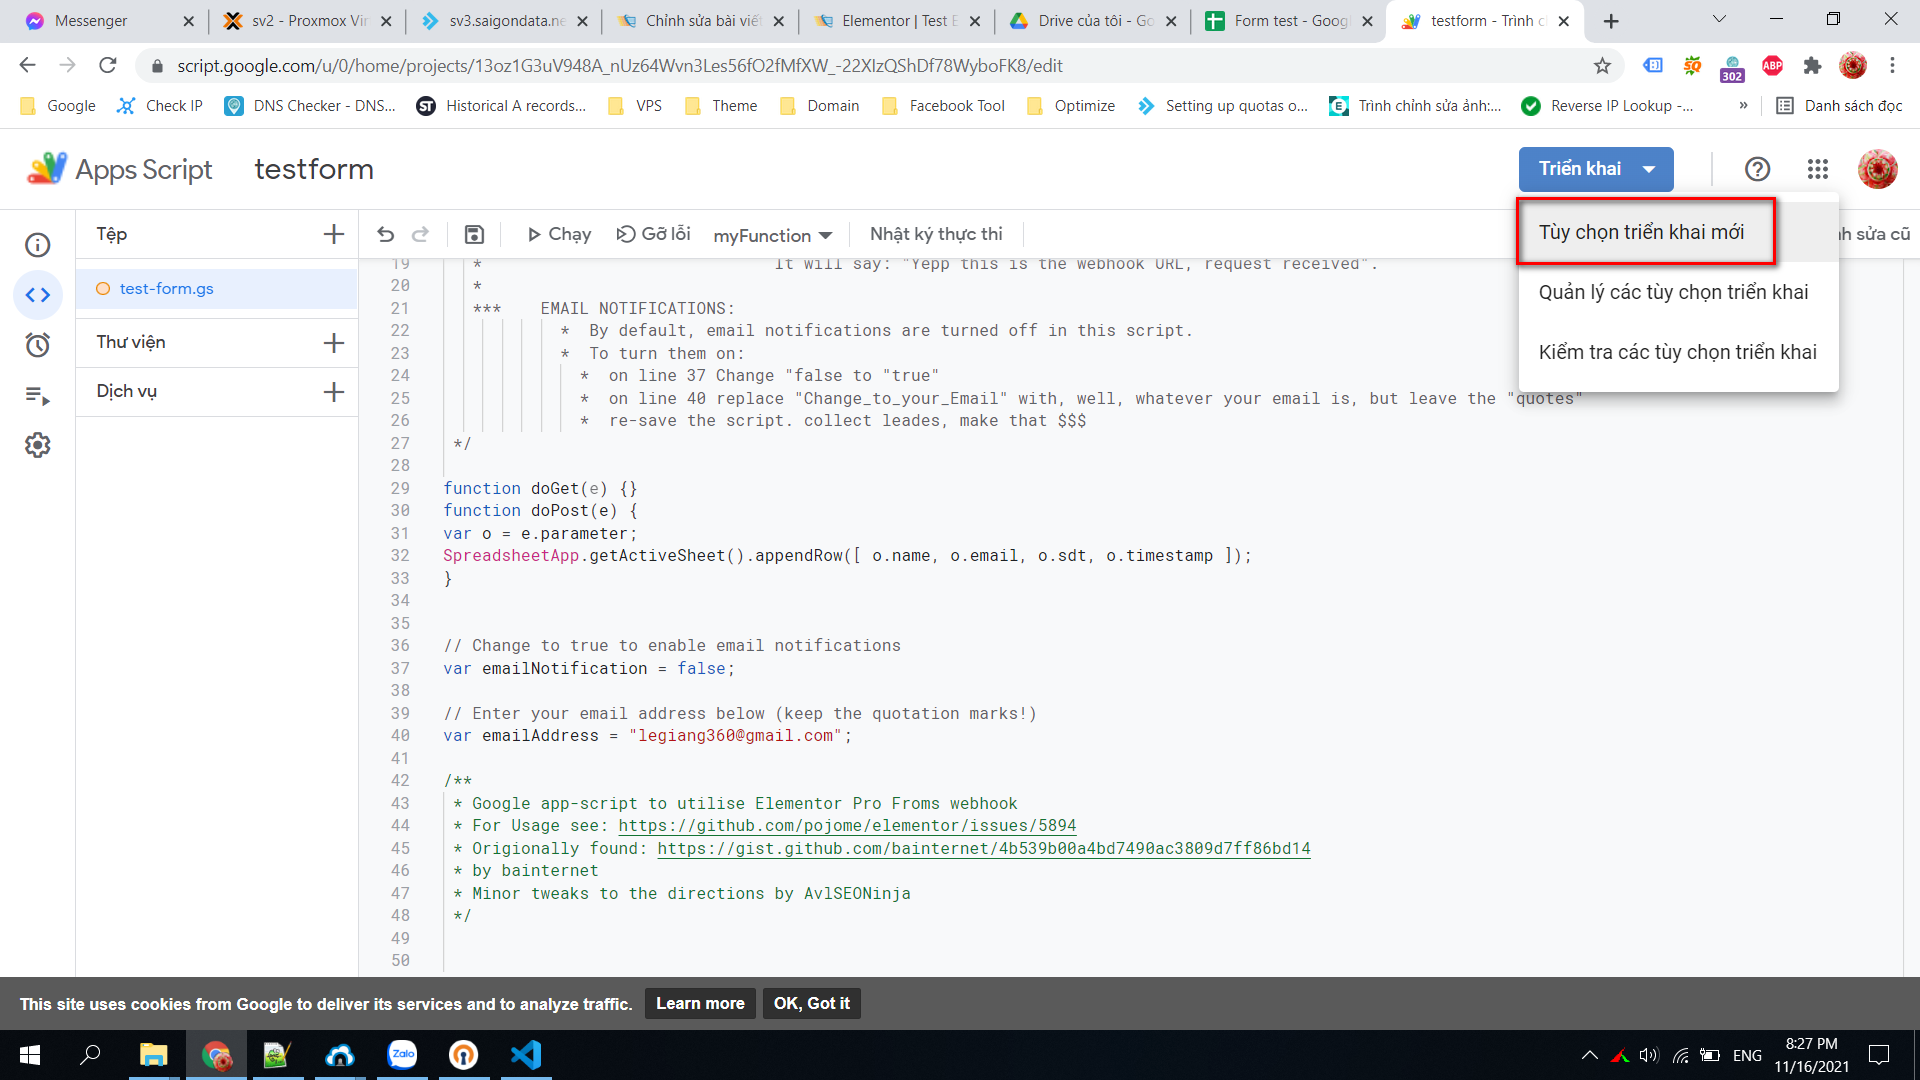
Task: Expand the Triển khai deploy dropdown button
Action: point(1596,169)
